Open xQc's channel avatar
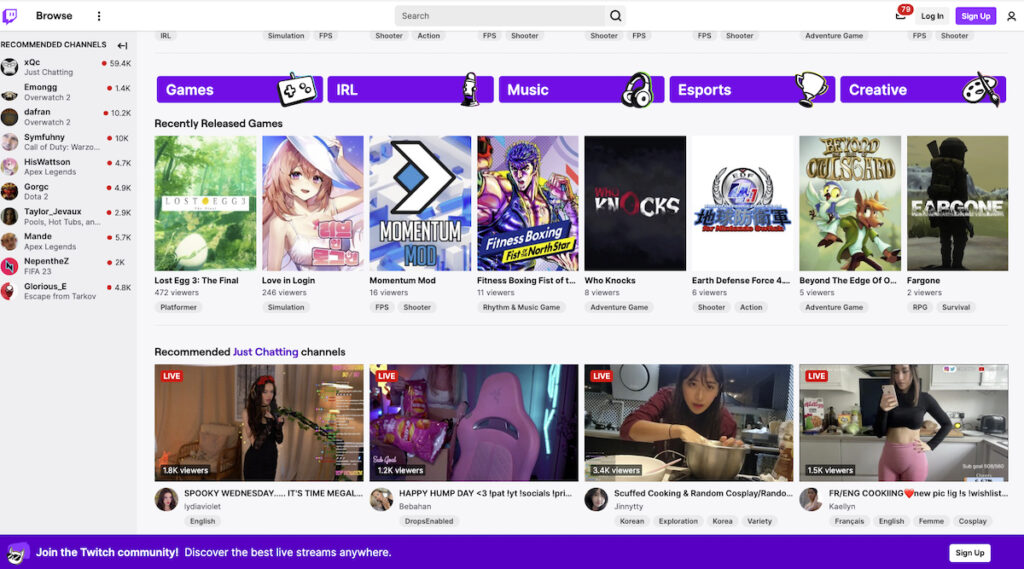Screen dimensions: 1024x569 [x=10, y=67]
